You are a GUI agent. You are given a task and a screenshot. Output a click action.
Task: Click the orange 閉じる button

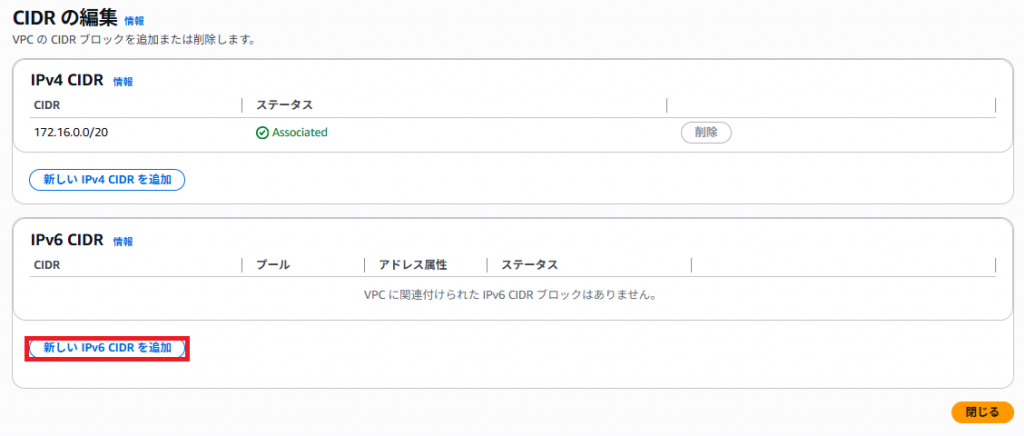(982, 412)
